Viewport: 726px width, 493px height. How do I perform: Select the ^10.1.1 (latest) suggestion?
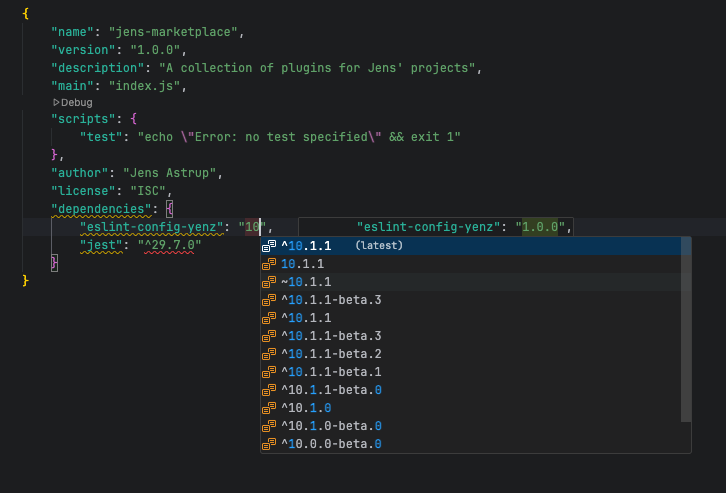476,245
